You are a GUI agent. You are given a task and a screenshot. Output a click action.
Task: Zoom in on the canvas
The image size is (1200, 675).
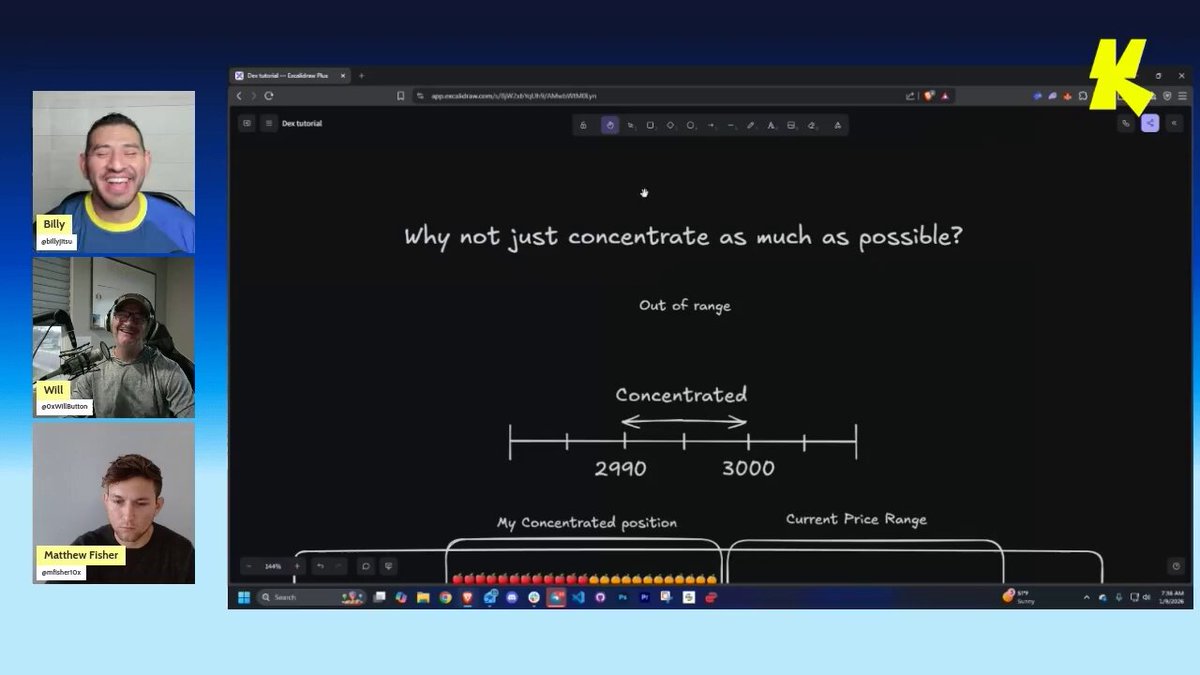pos(297,566)
